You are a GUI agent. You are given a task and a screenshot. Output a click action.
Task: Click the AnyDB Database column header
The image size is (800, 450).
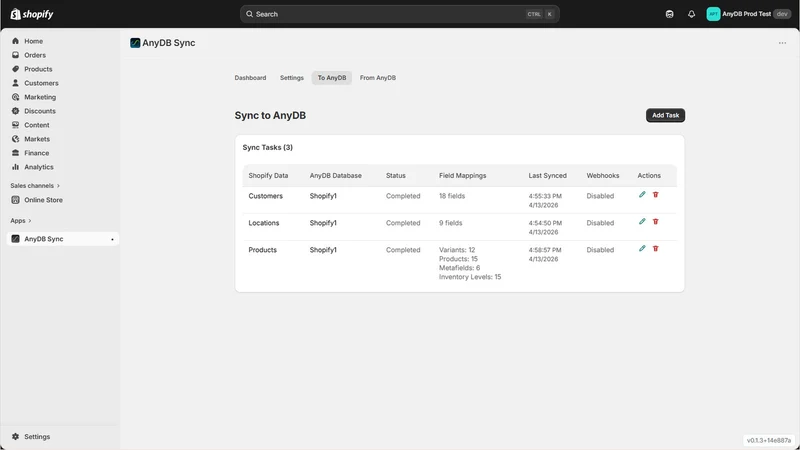[335, 176]
